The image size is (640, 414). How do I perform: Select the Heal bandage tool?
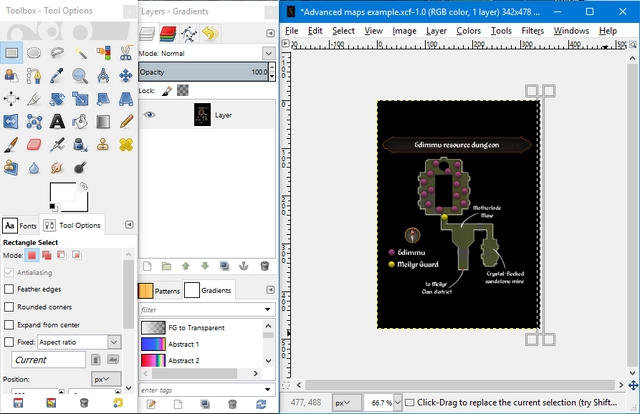[126, 145]
